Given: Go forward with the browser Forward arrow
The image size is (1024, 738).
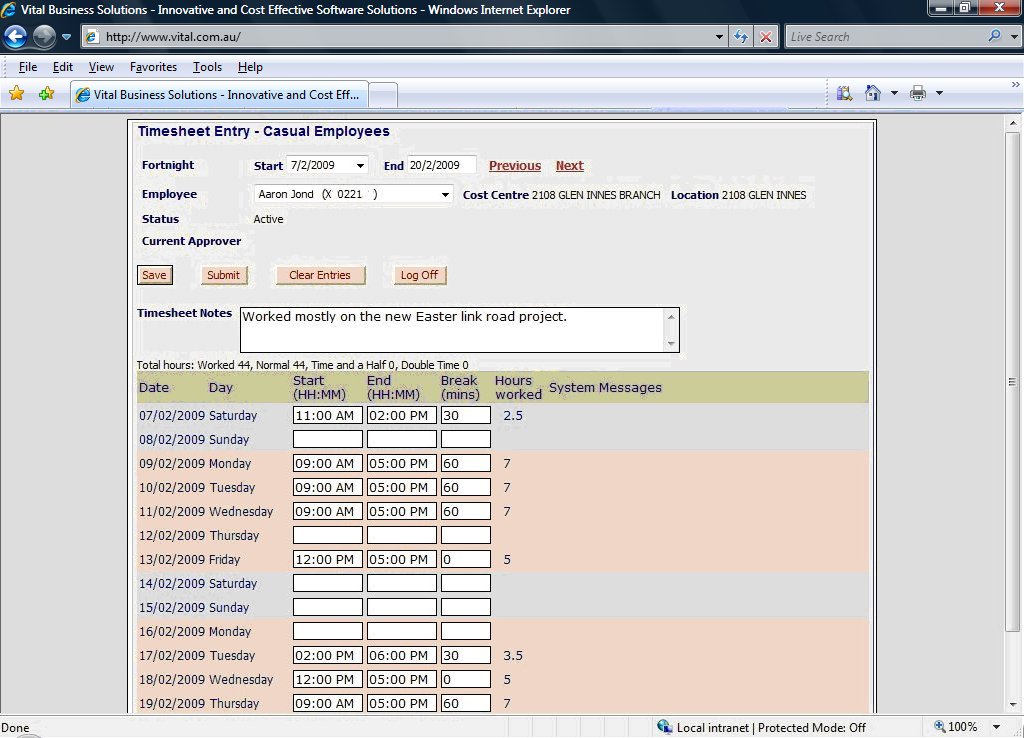Looking at the screenshot, I should click(x=44, y=37).
